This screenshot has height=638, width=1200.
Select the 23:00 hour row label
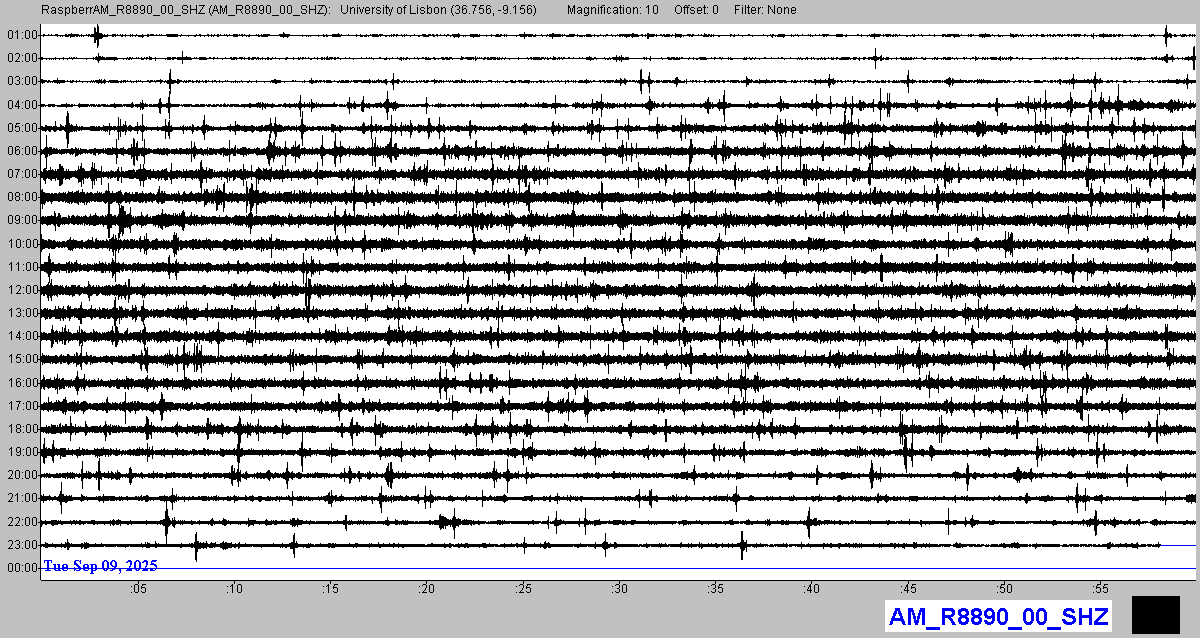(x=21, y=545)
